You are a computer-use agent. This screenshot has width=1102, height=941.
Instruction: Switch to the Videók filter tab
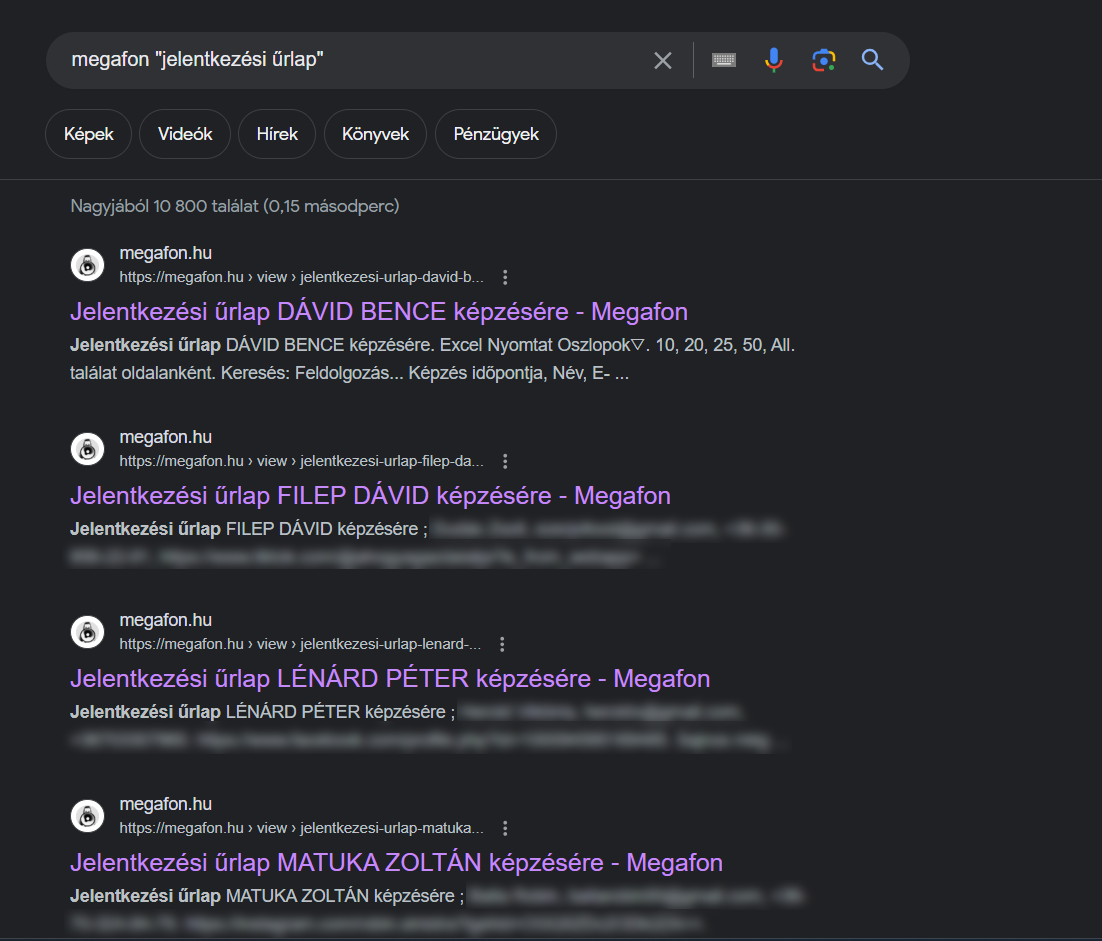click(x=185, y=134)
